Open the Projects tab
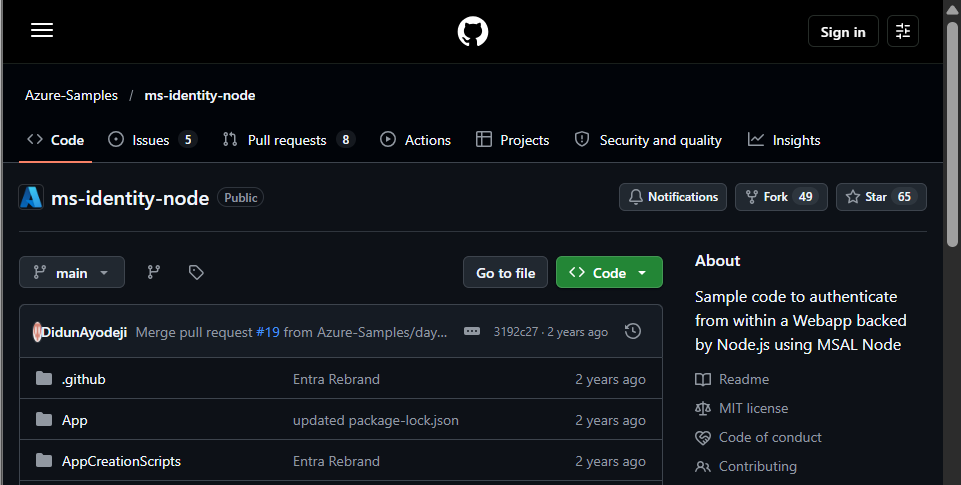The image size is (961, 485). click(x=512, y=140)
